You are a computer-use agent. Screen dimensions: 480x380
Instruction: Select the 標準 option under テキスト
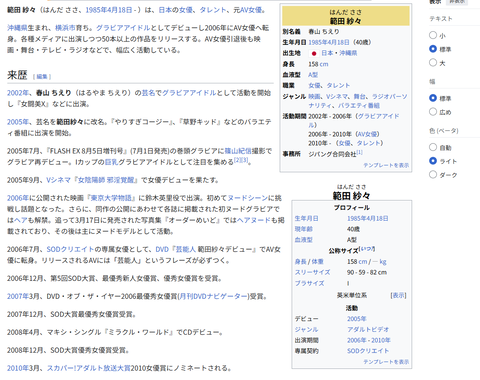click(433, 49)
